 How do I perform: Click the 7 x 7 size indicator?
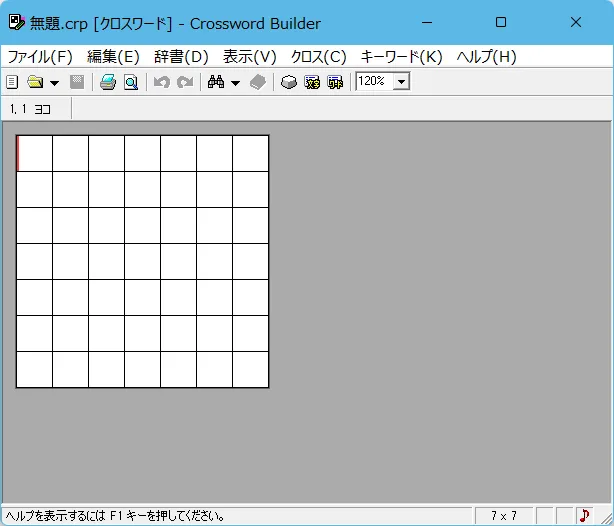point(504,515)
